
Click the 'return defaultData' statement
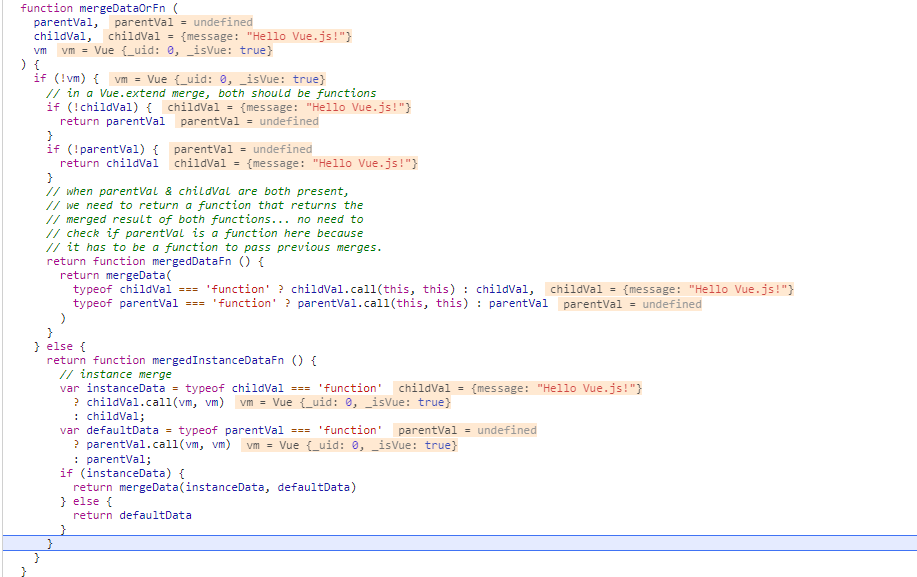pyautogui.click(x=132, y=515)
